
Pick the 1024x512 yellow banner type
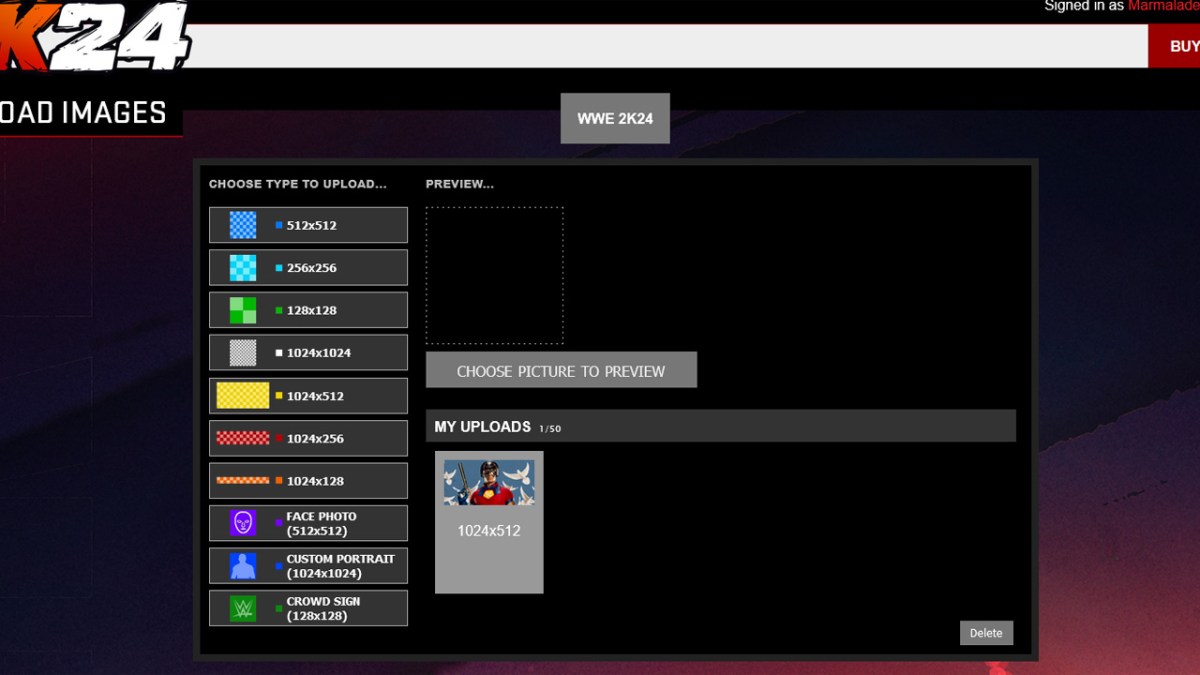pos(307,395)
